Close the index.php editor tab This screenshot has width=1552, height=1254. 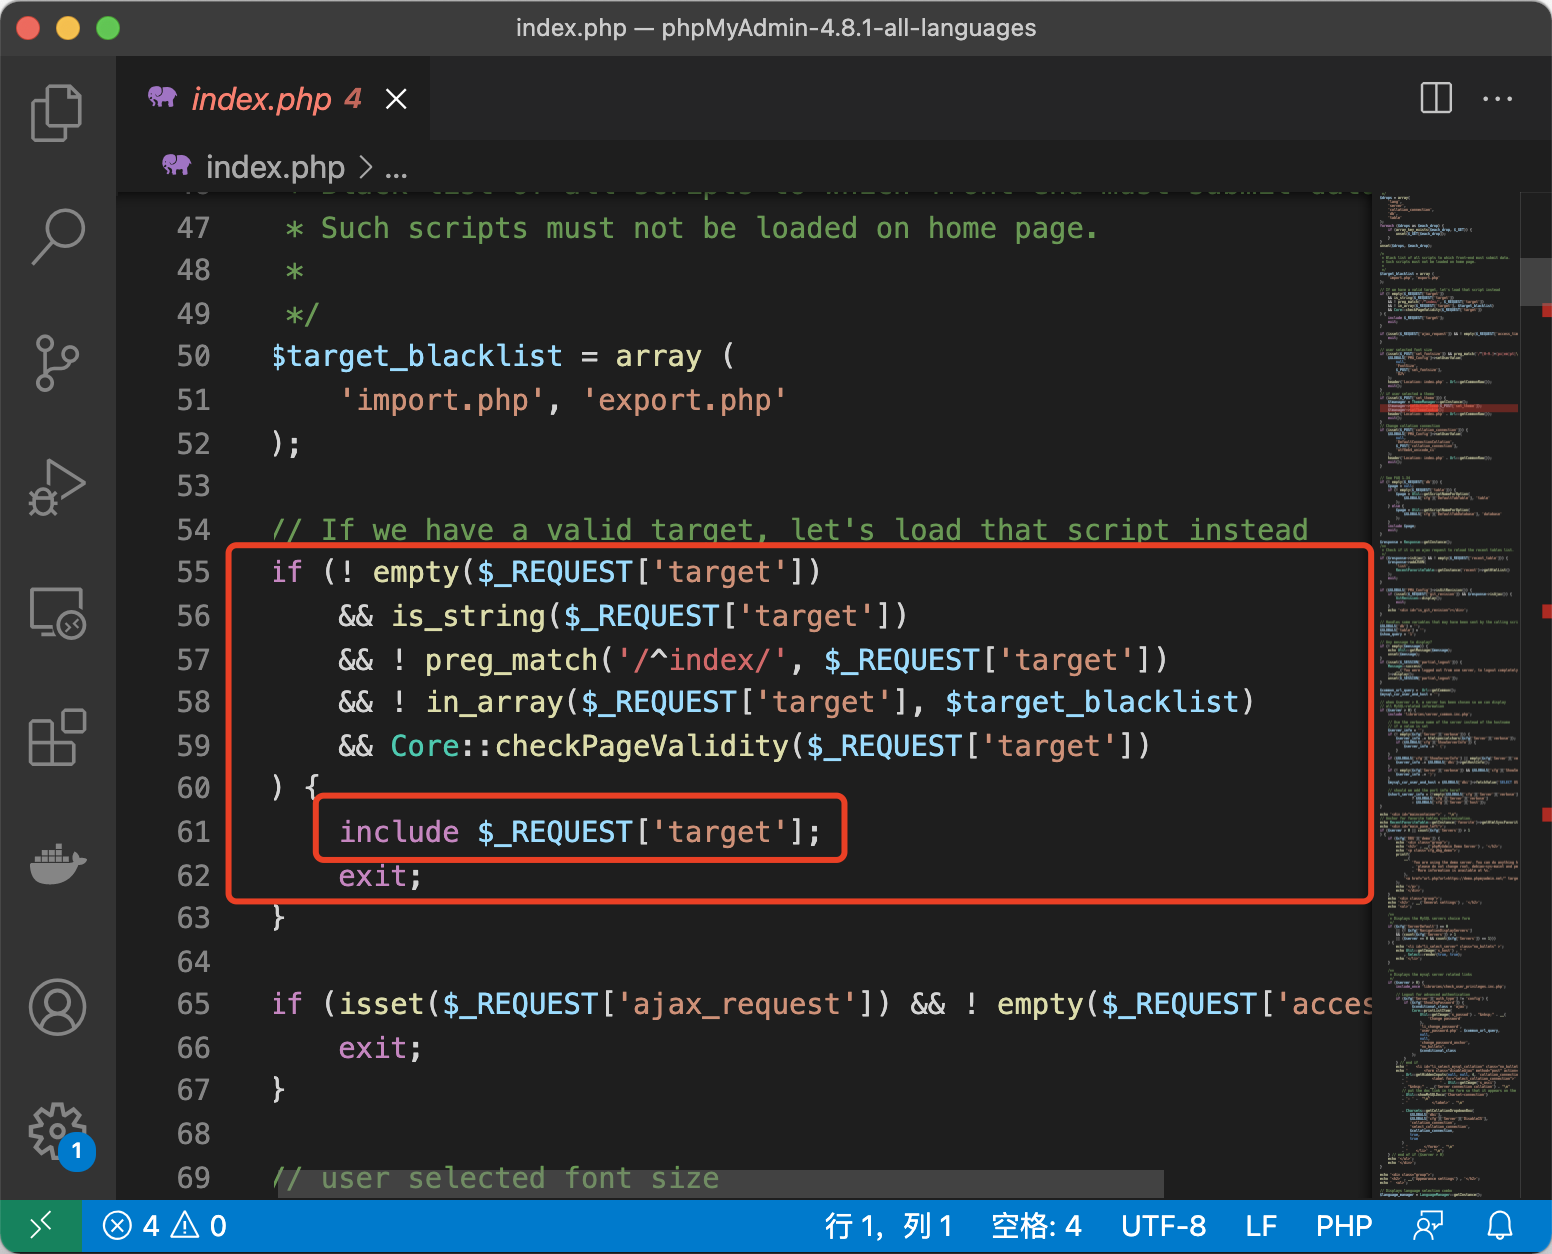[396, 99]
